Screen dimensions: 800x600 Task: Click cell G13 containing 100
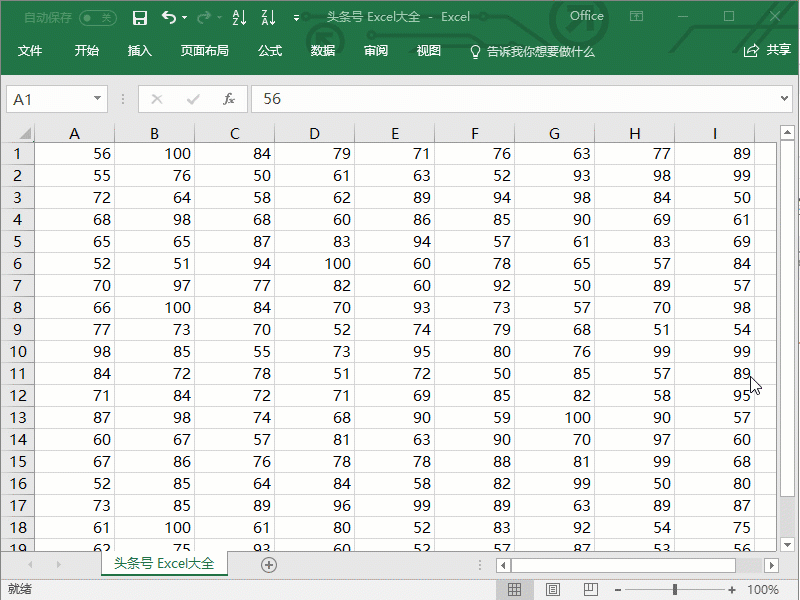pyautogui.click(x=555, y=418)
